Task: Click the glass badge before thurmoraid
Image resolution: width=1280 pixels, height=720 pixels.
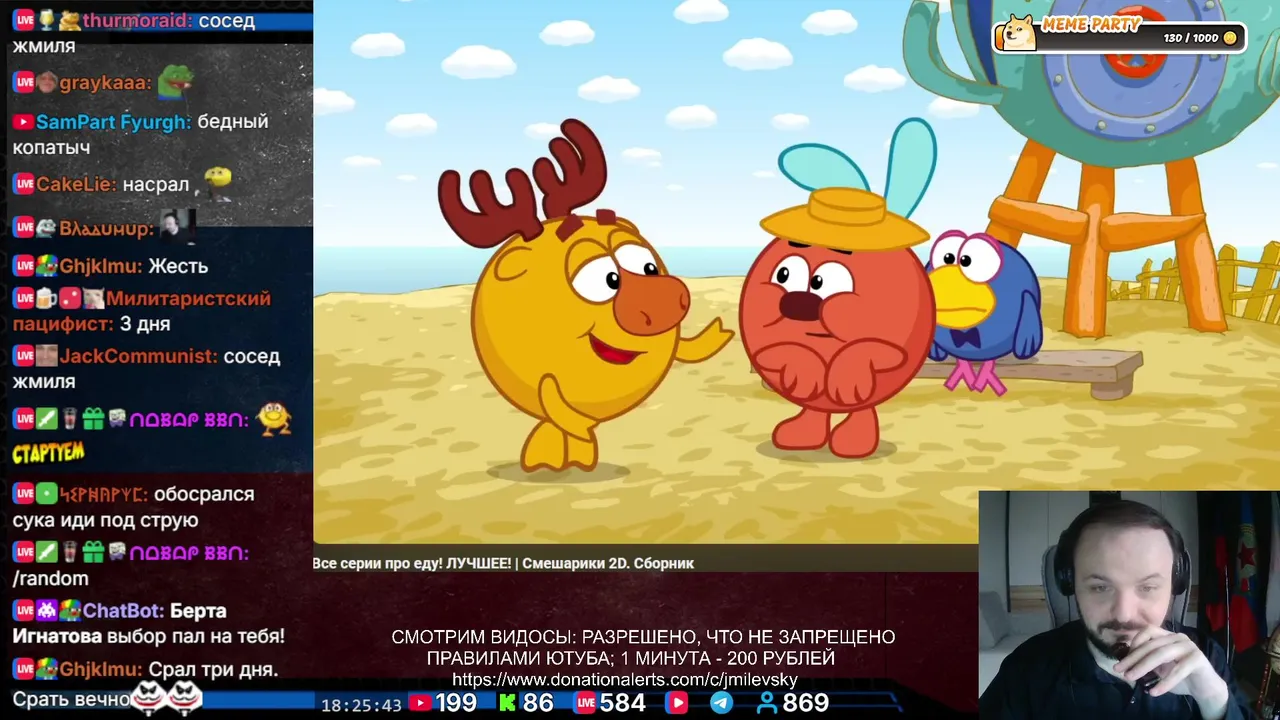Action: click(x=46, y=20)
